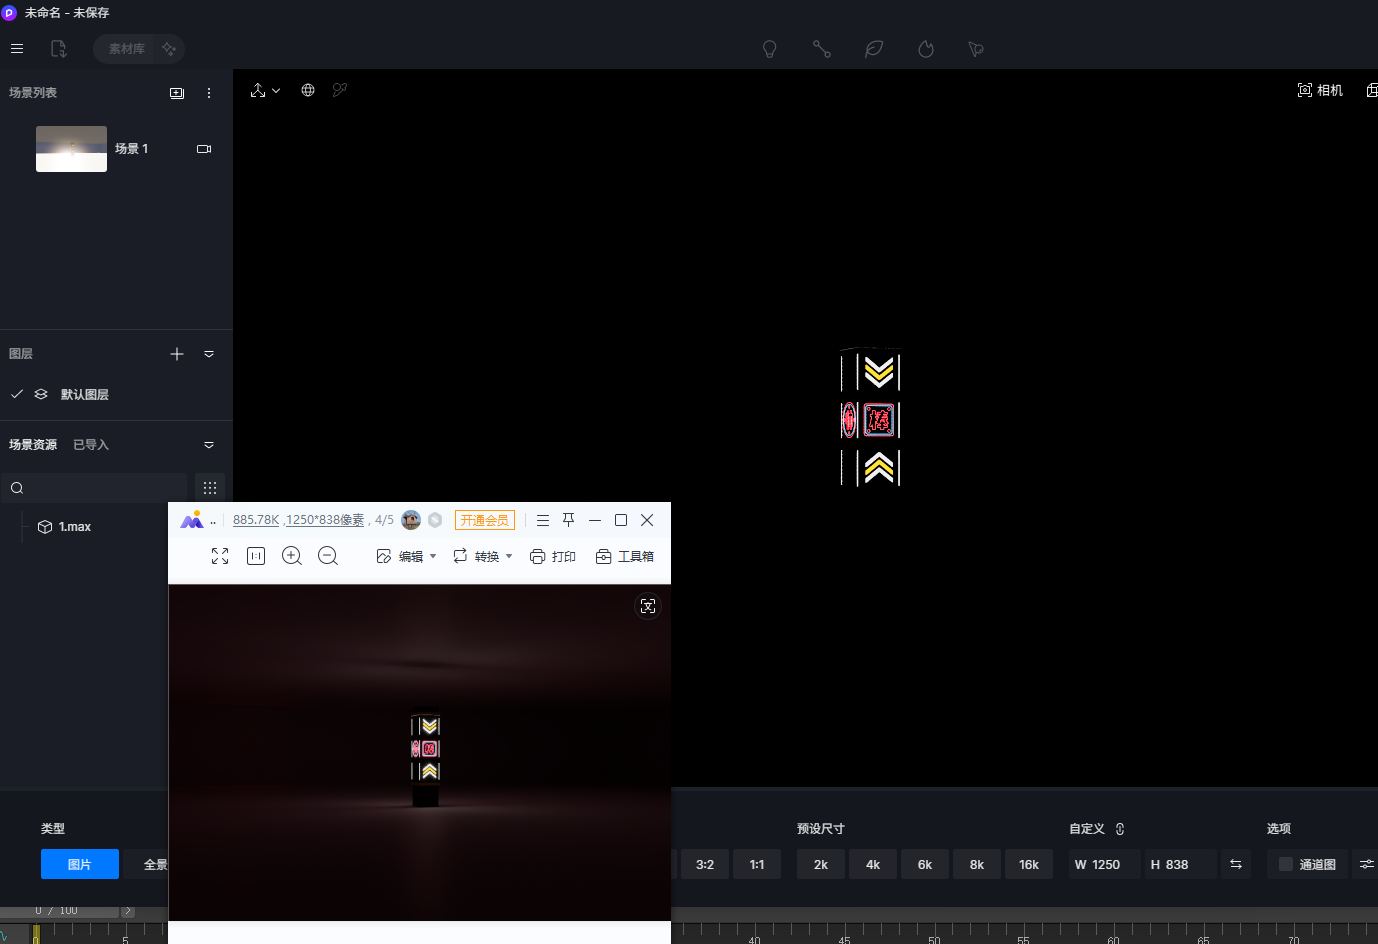Add a new scene in 场景列表

click(x=177, y=93)
